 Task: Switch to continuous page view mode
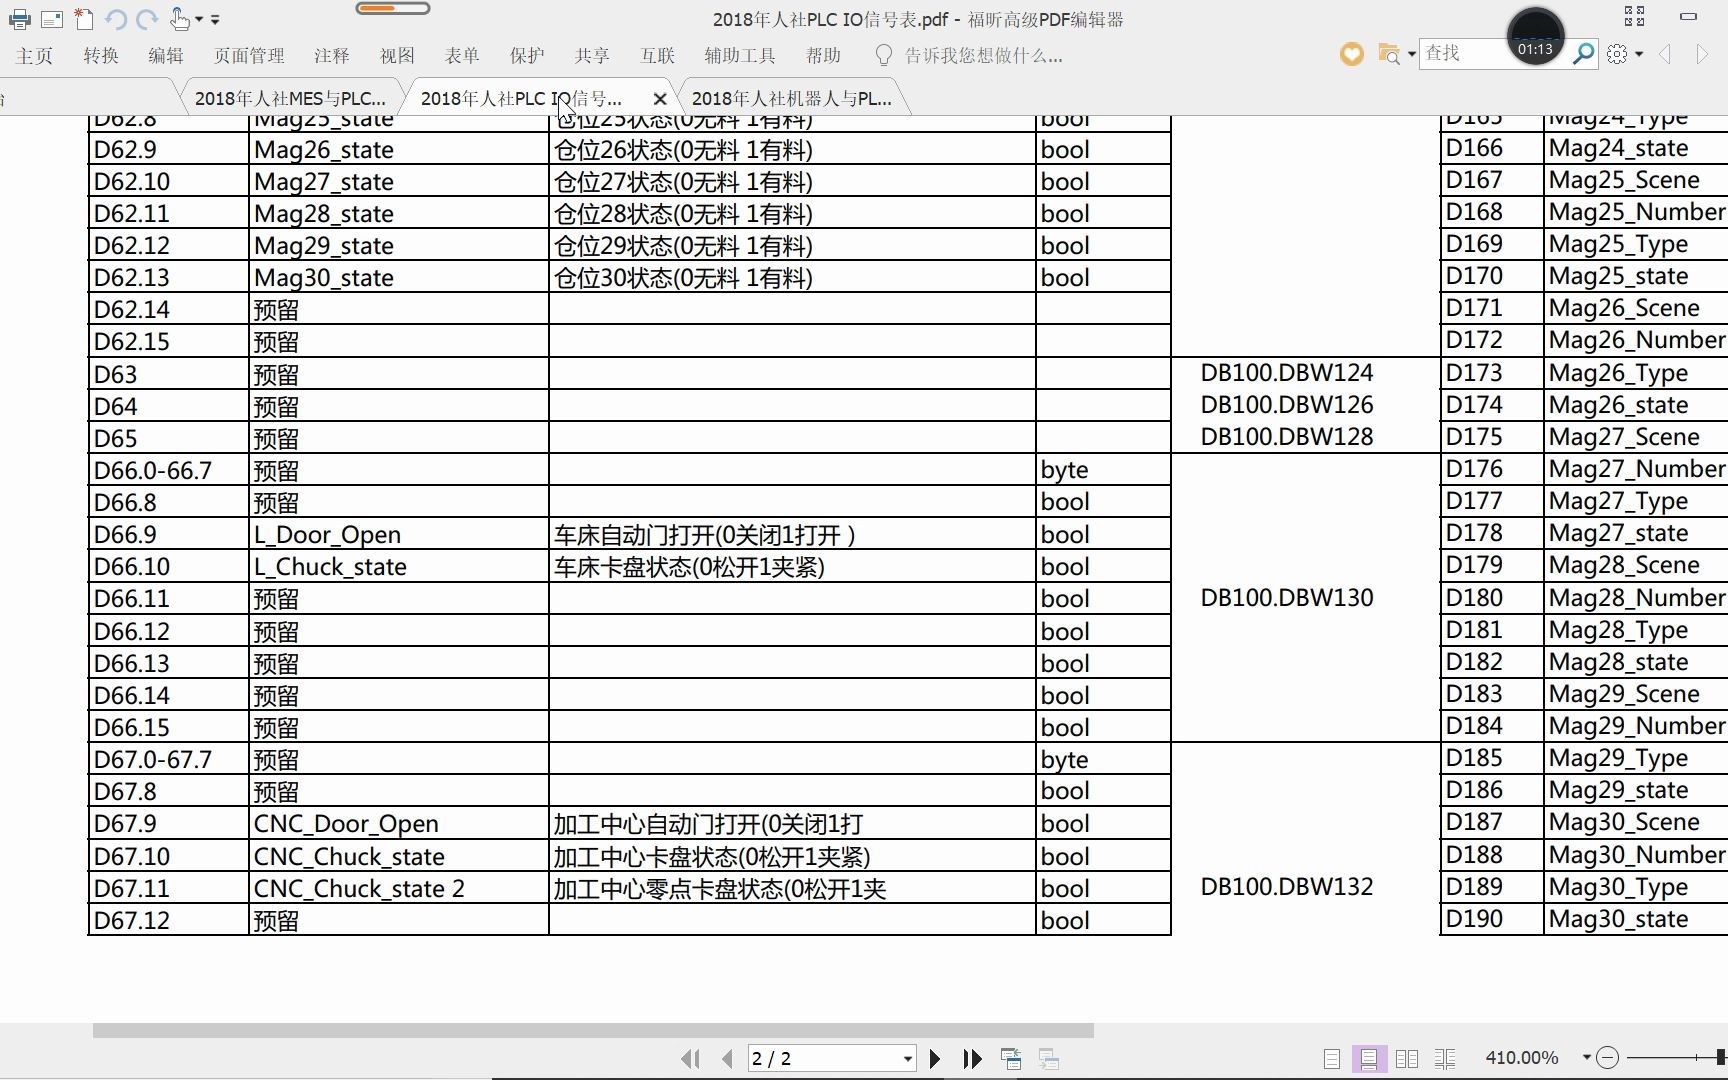[1369, 1058]
